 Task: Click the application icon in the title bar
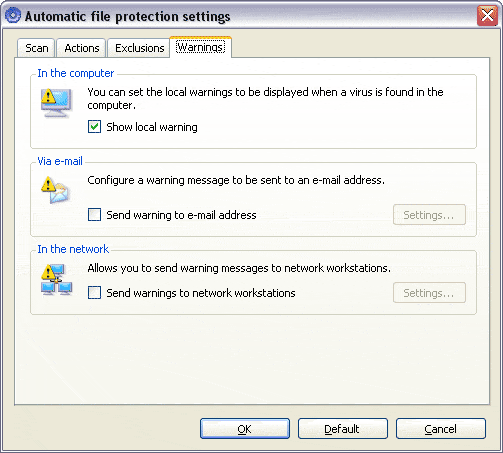tap(13, 15)
